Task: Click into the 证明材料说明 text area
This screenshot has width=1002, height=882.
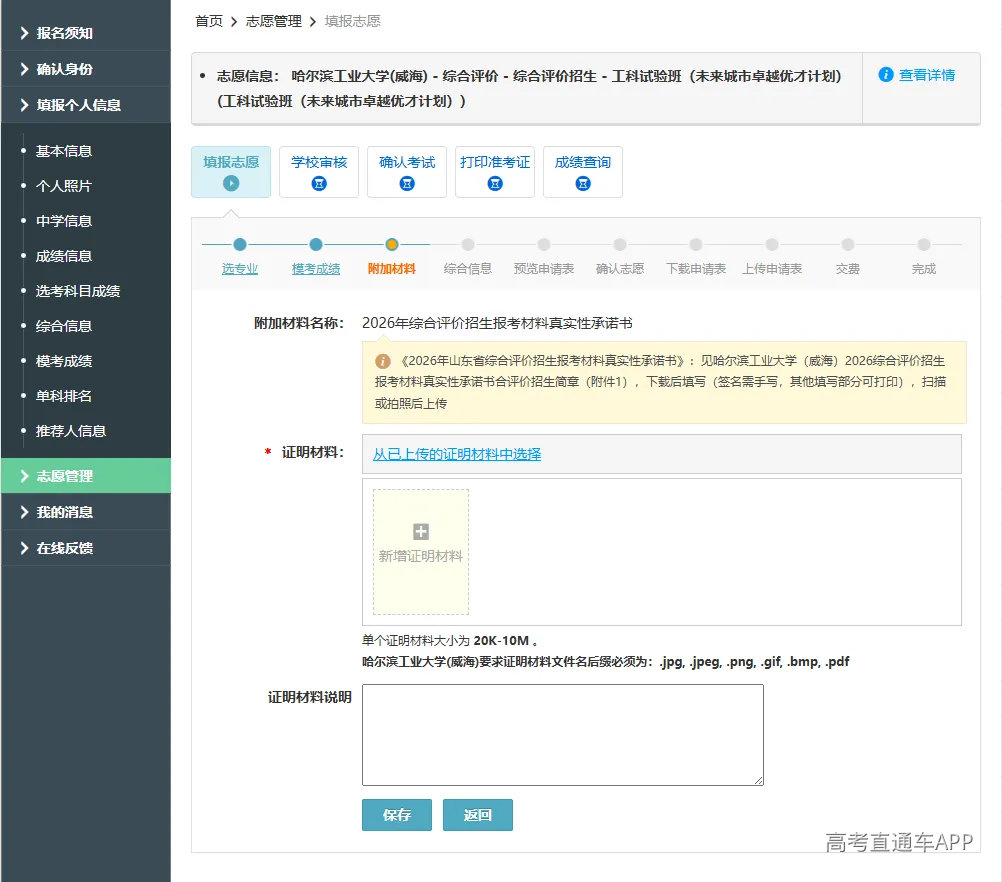Action: click(x=563, y=735)
